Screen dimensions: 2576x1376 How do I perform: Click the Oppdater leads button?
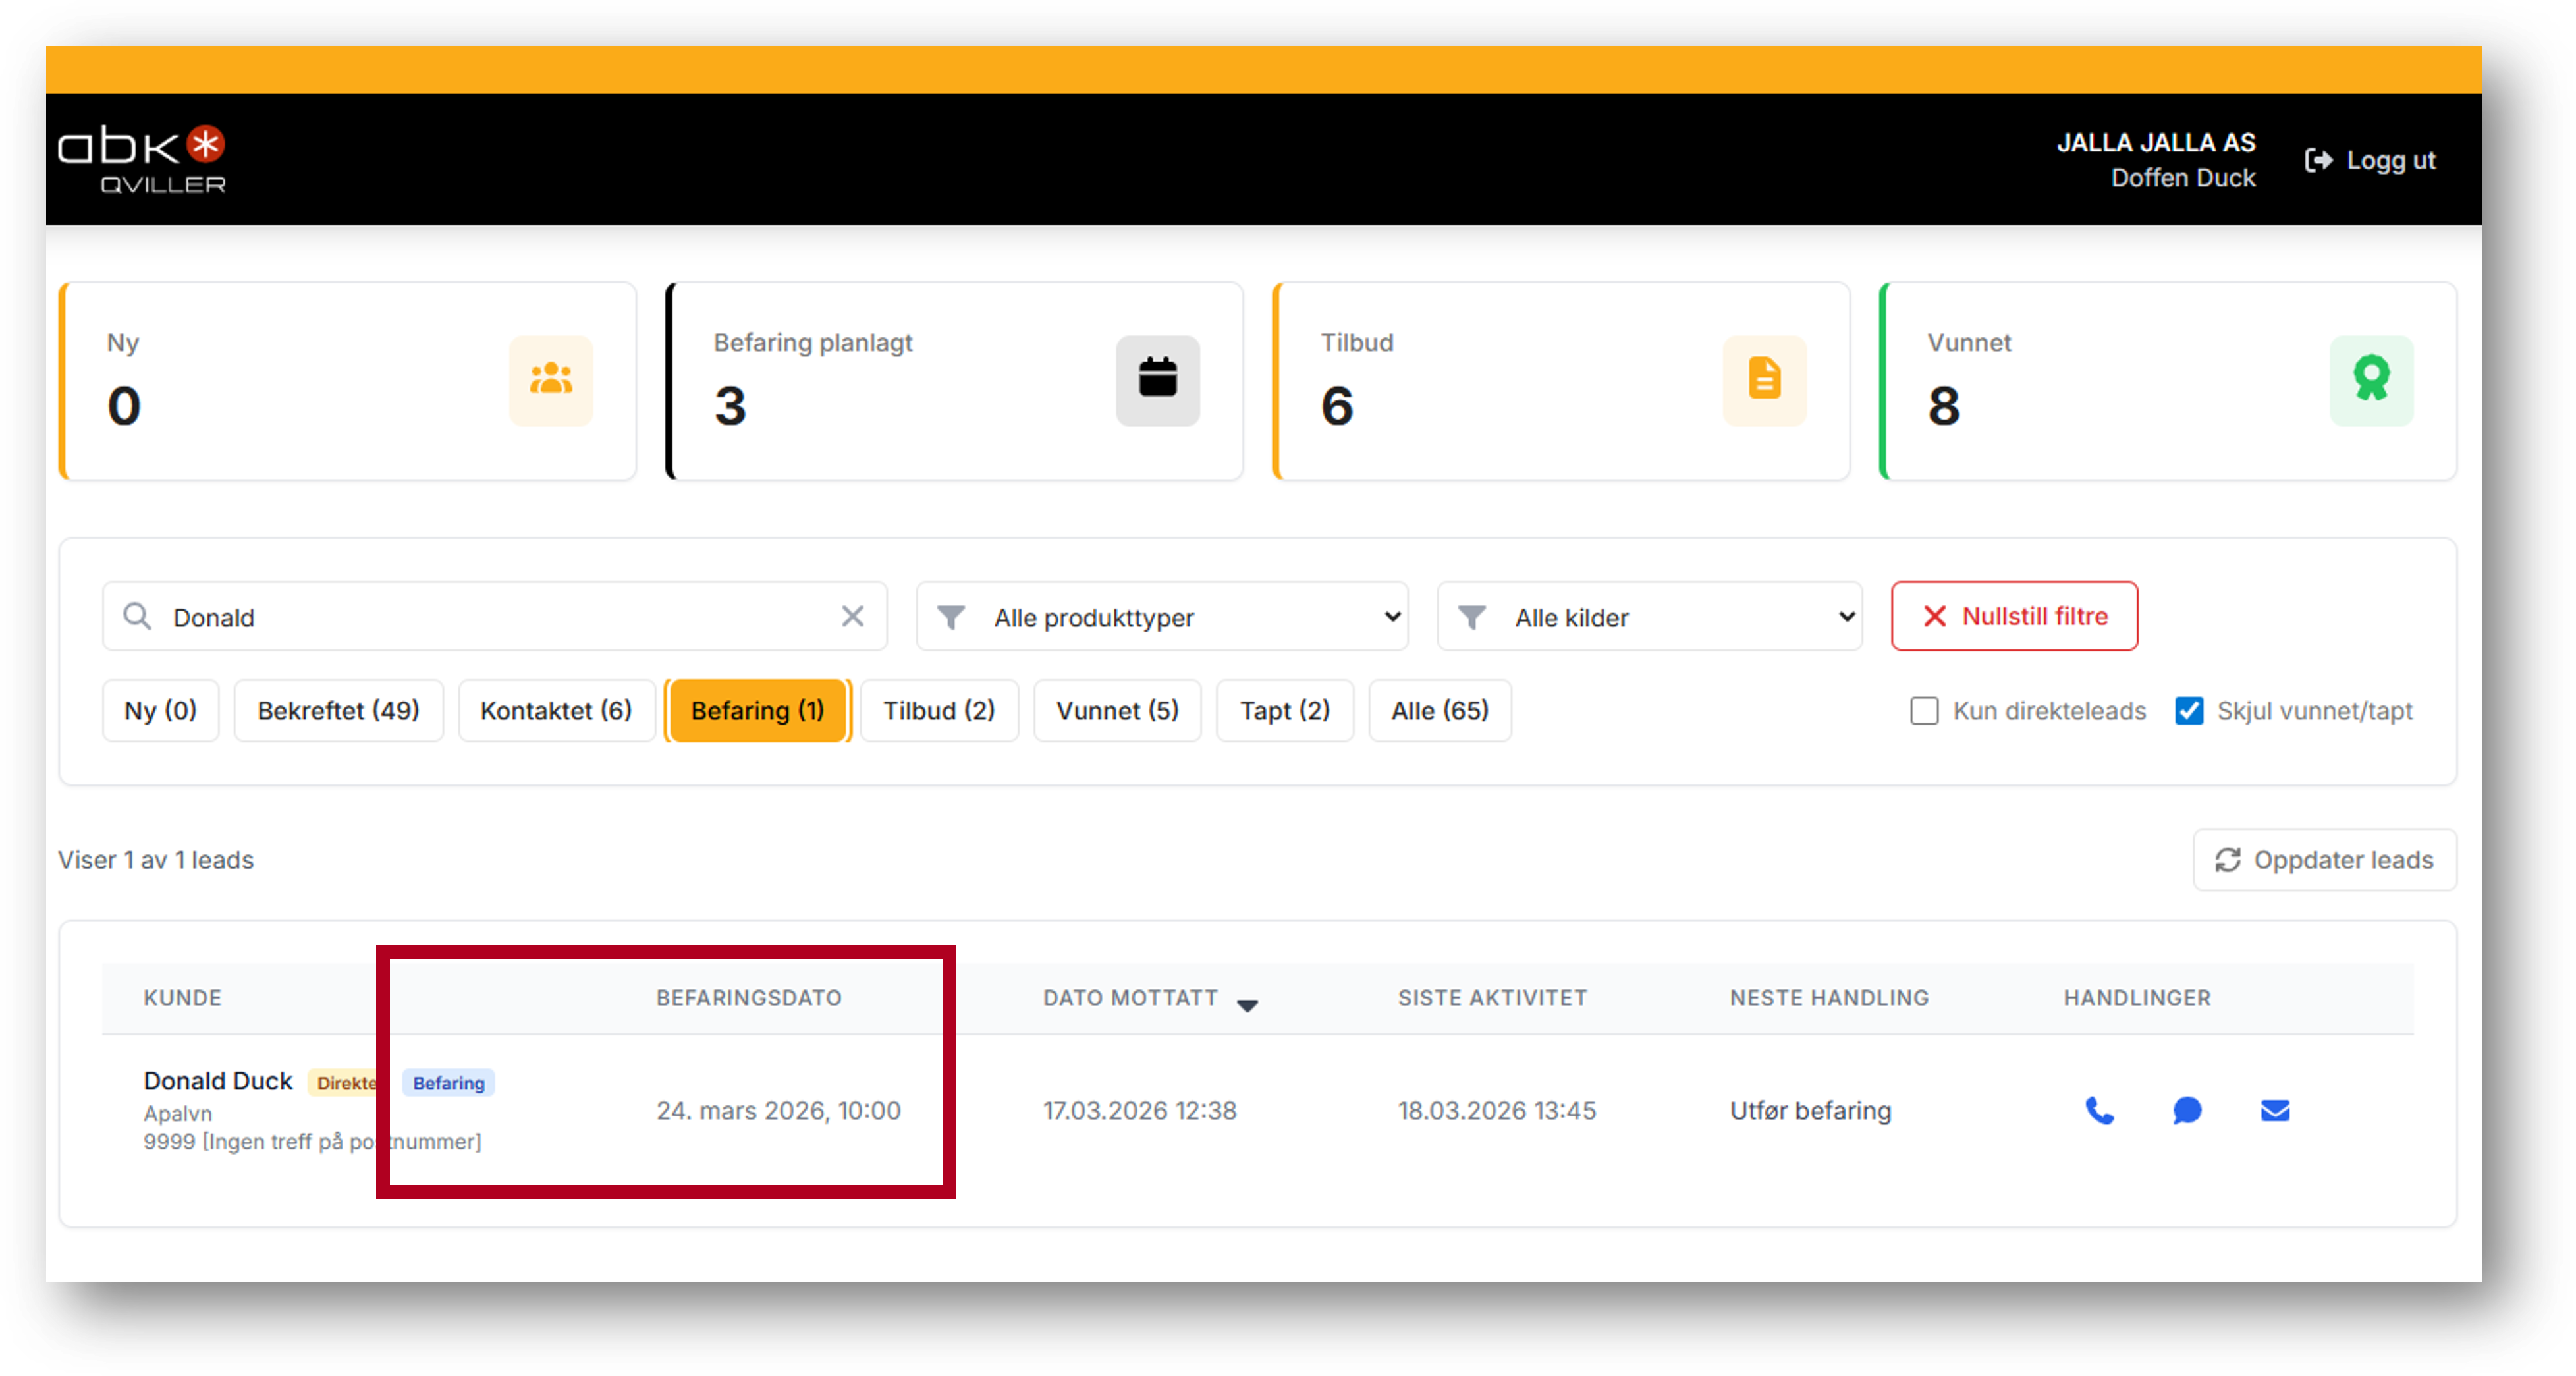tap(2324, 860)
